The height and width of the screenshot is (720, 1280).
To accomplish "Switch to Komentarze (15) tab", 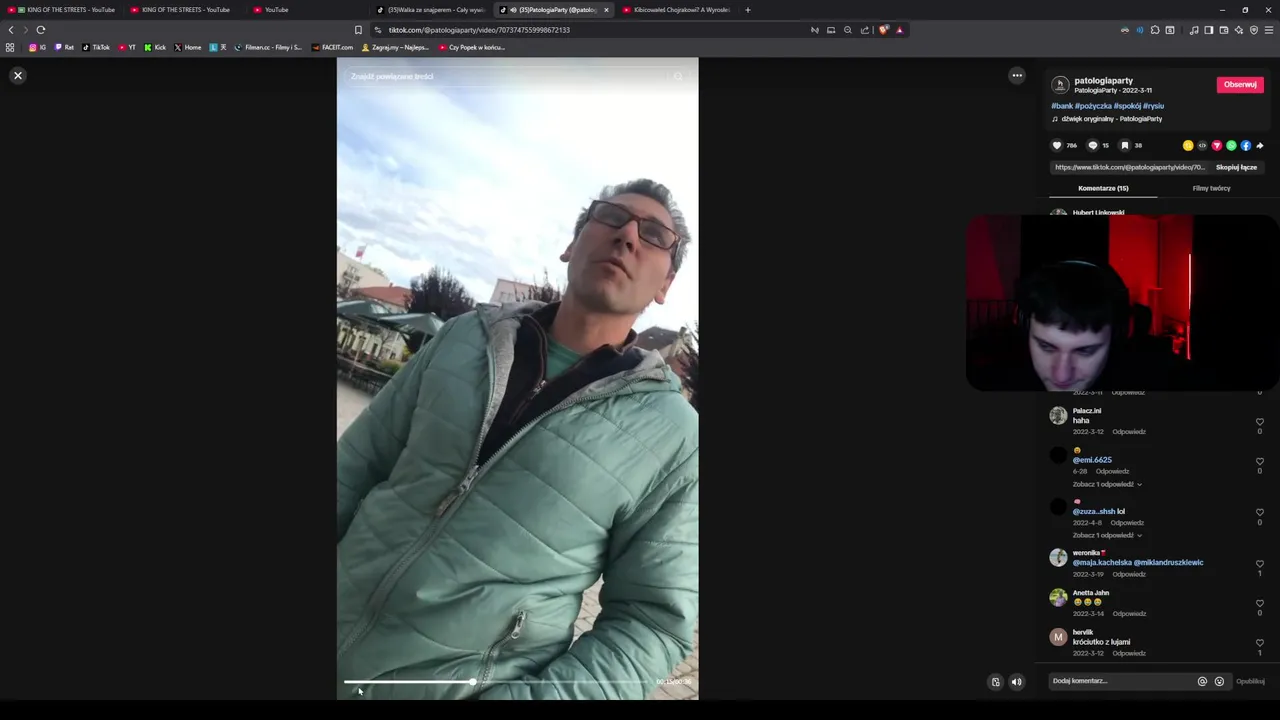I will point(1103,188).
